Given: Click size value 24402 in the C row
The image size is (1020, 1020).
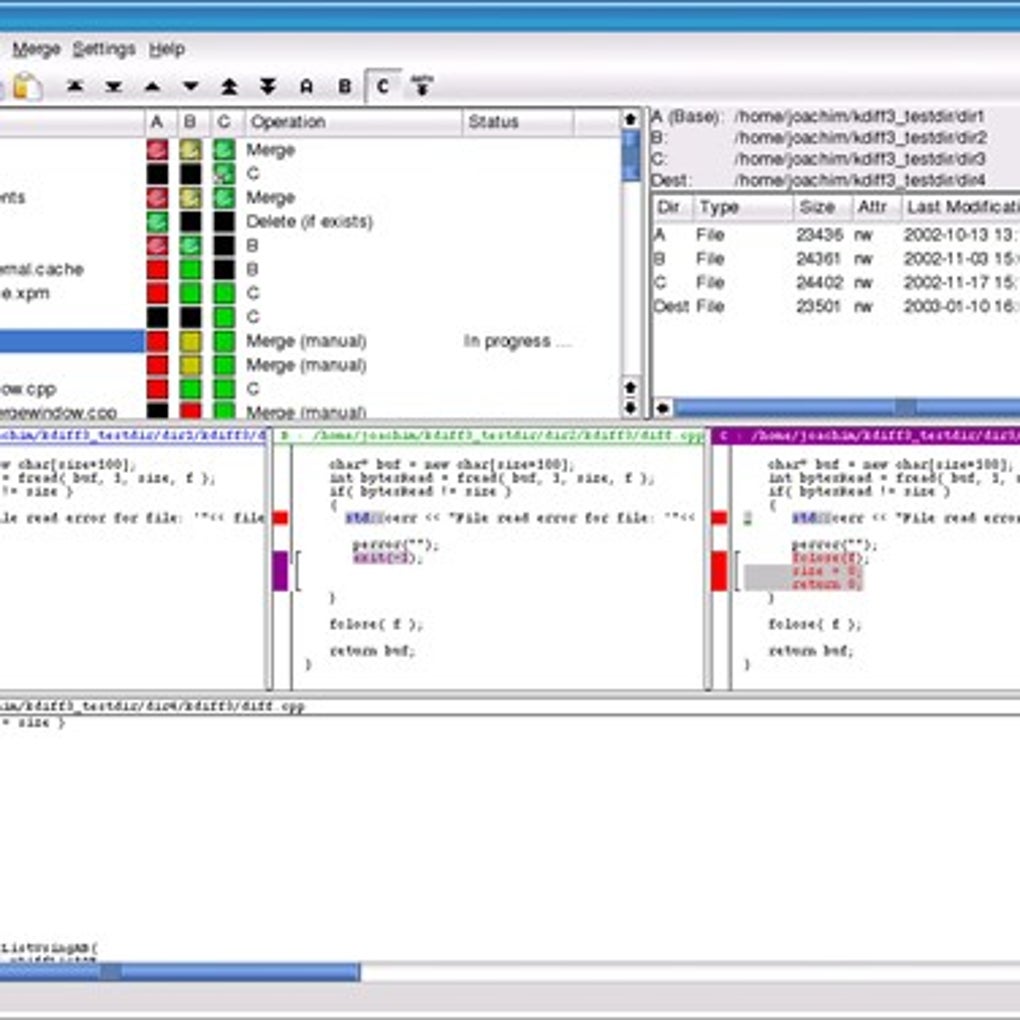Looking at the screenshot, I should click(x=820, y=283).
